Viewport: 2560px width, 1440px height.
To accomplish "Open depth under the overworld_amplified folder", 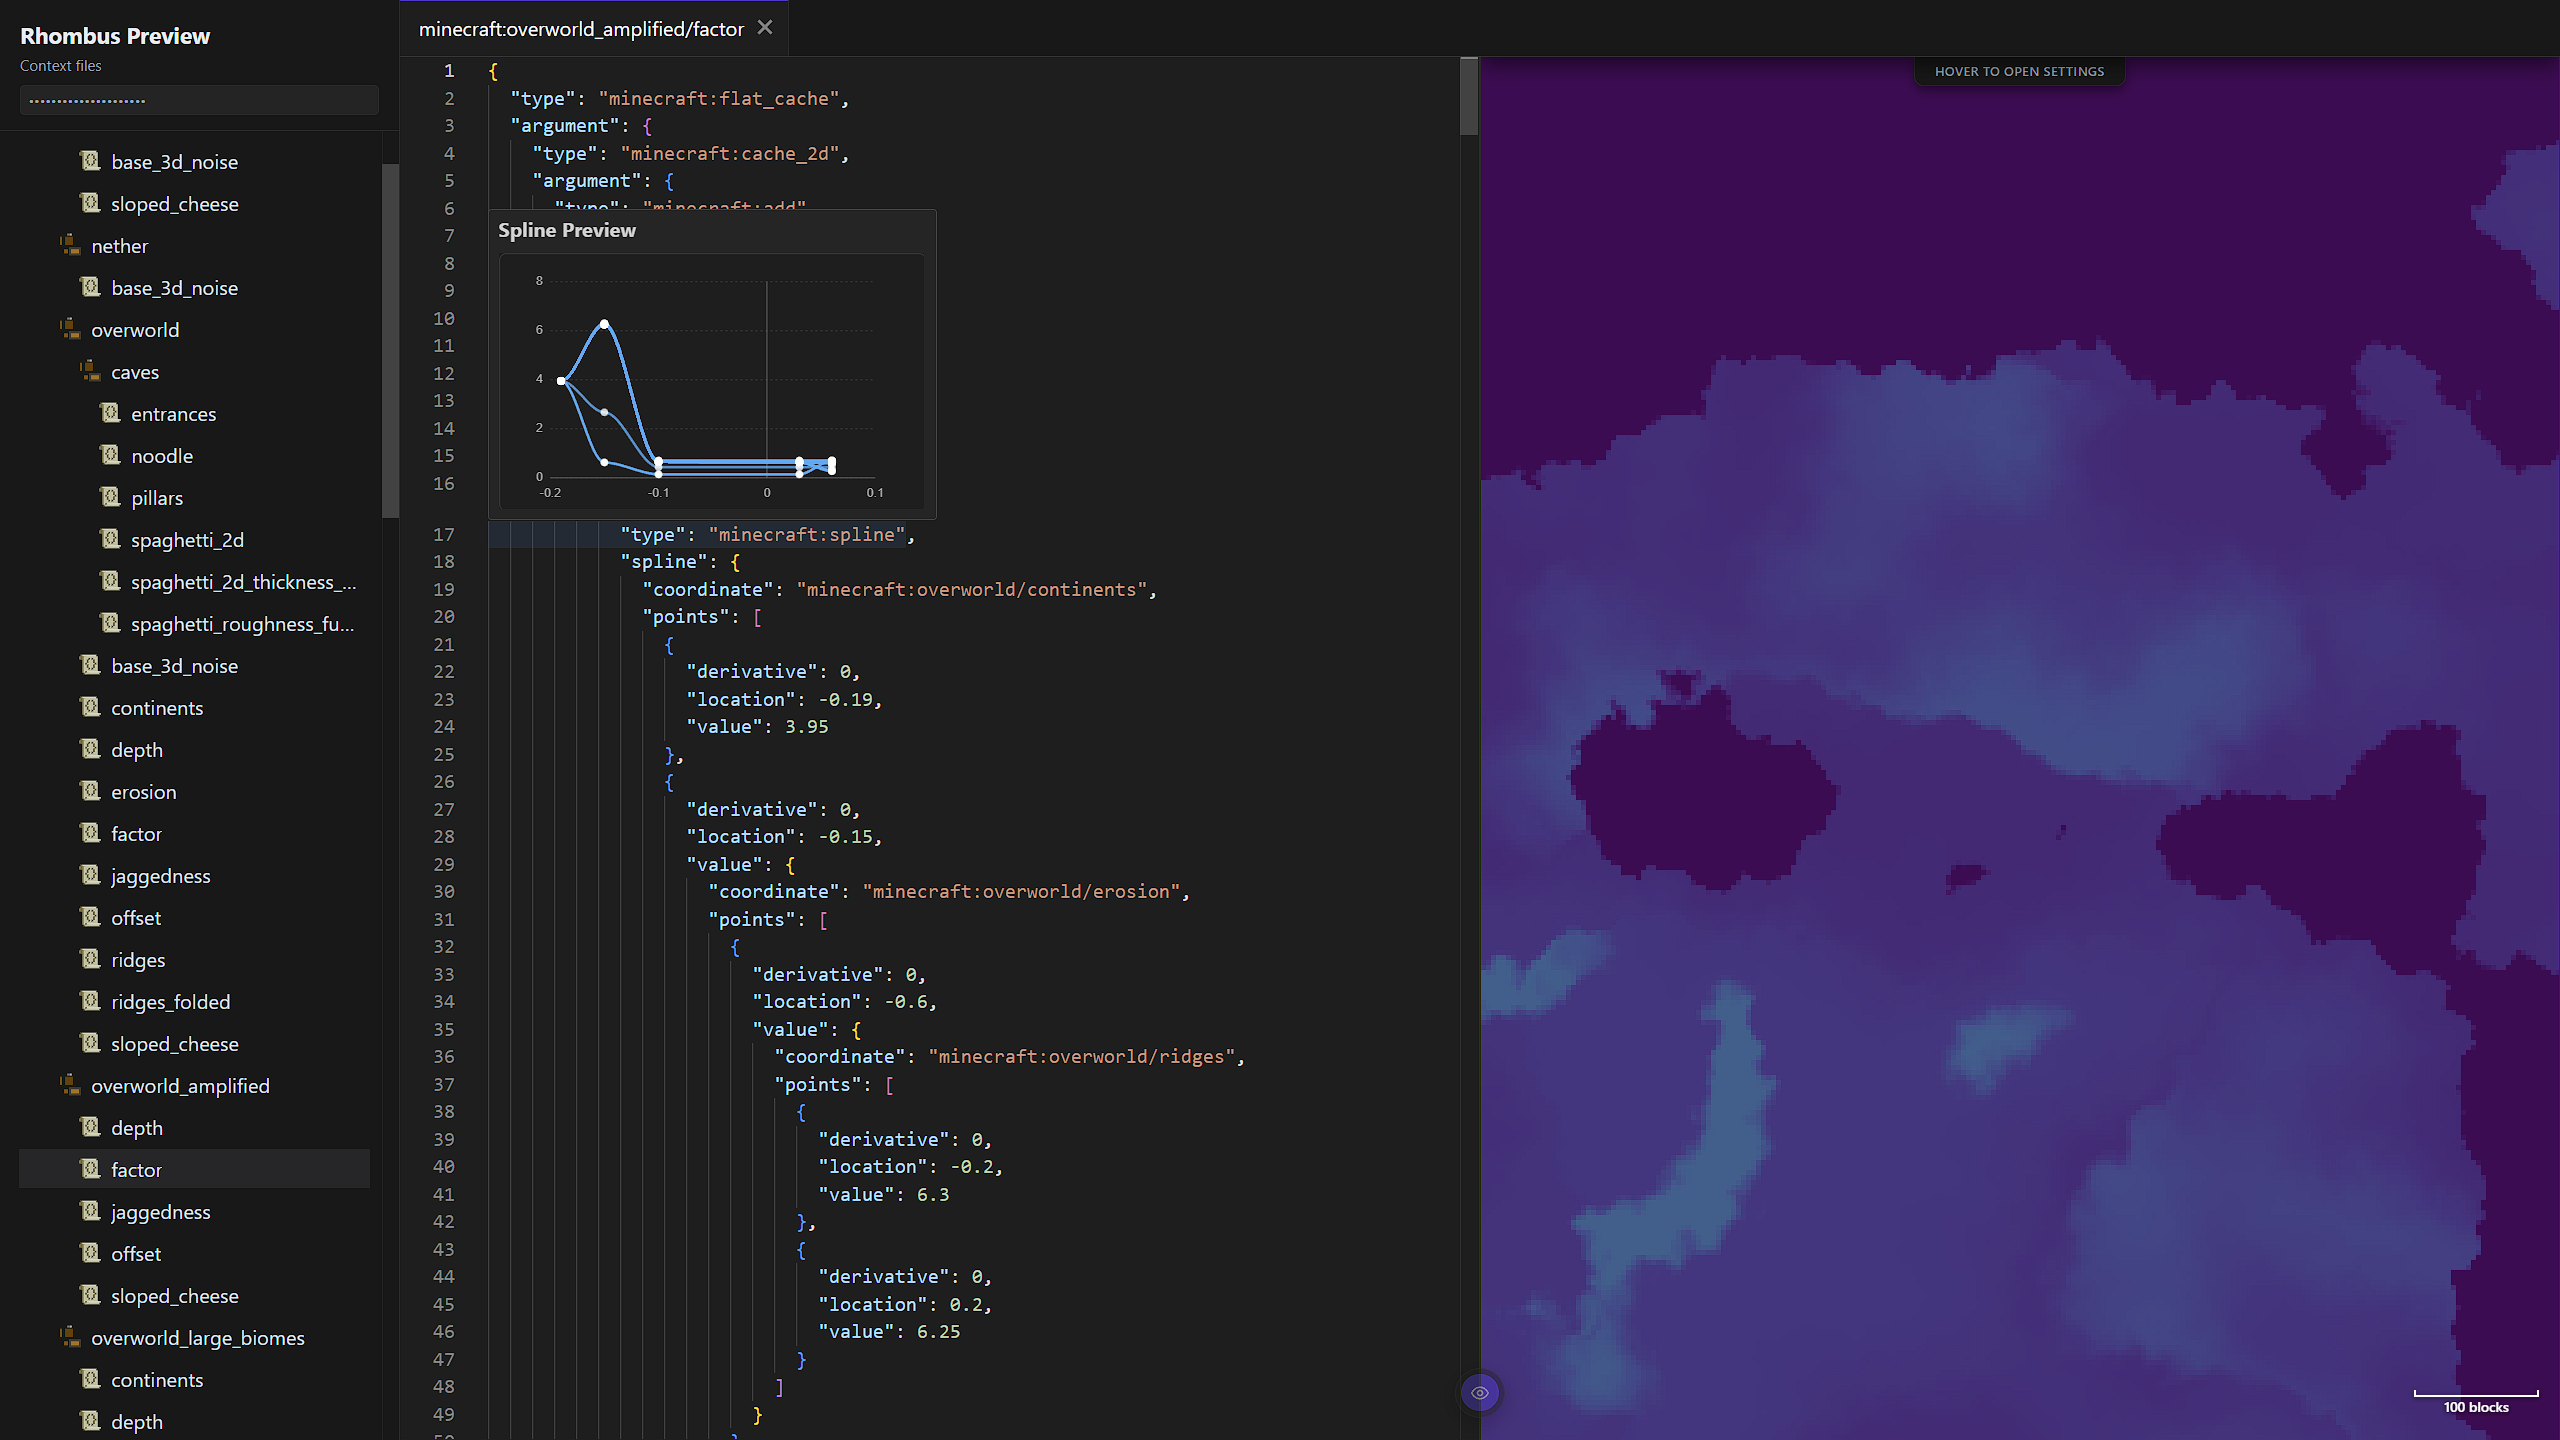I will pyautogui.click(x=137, y=1128).
